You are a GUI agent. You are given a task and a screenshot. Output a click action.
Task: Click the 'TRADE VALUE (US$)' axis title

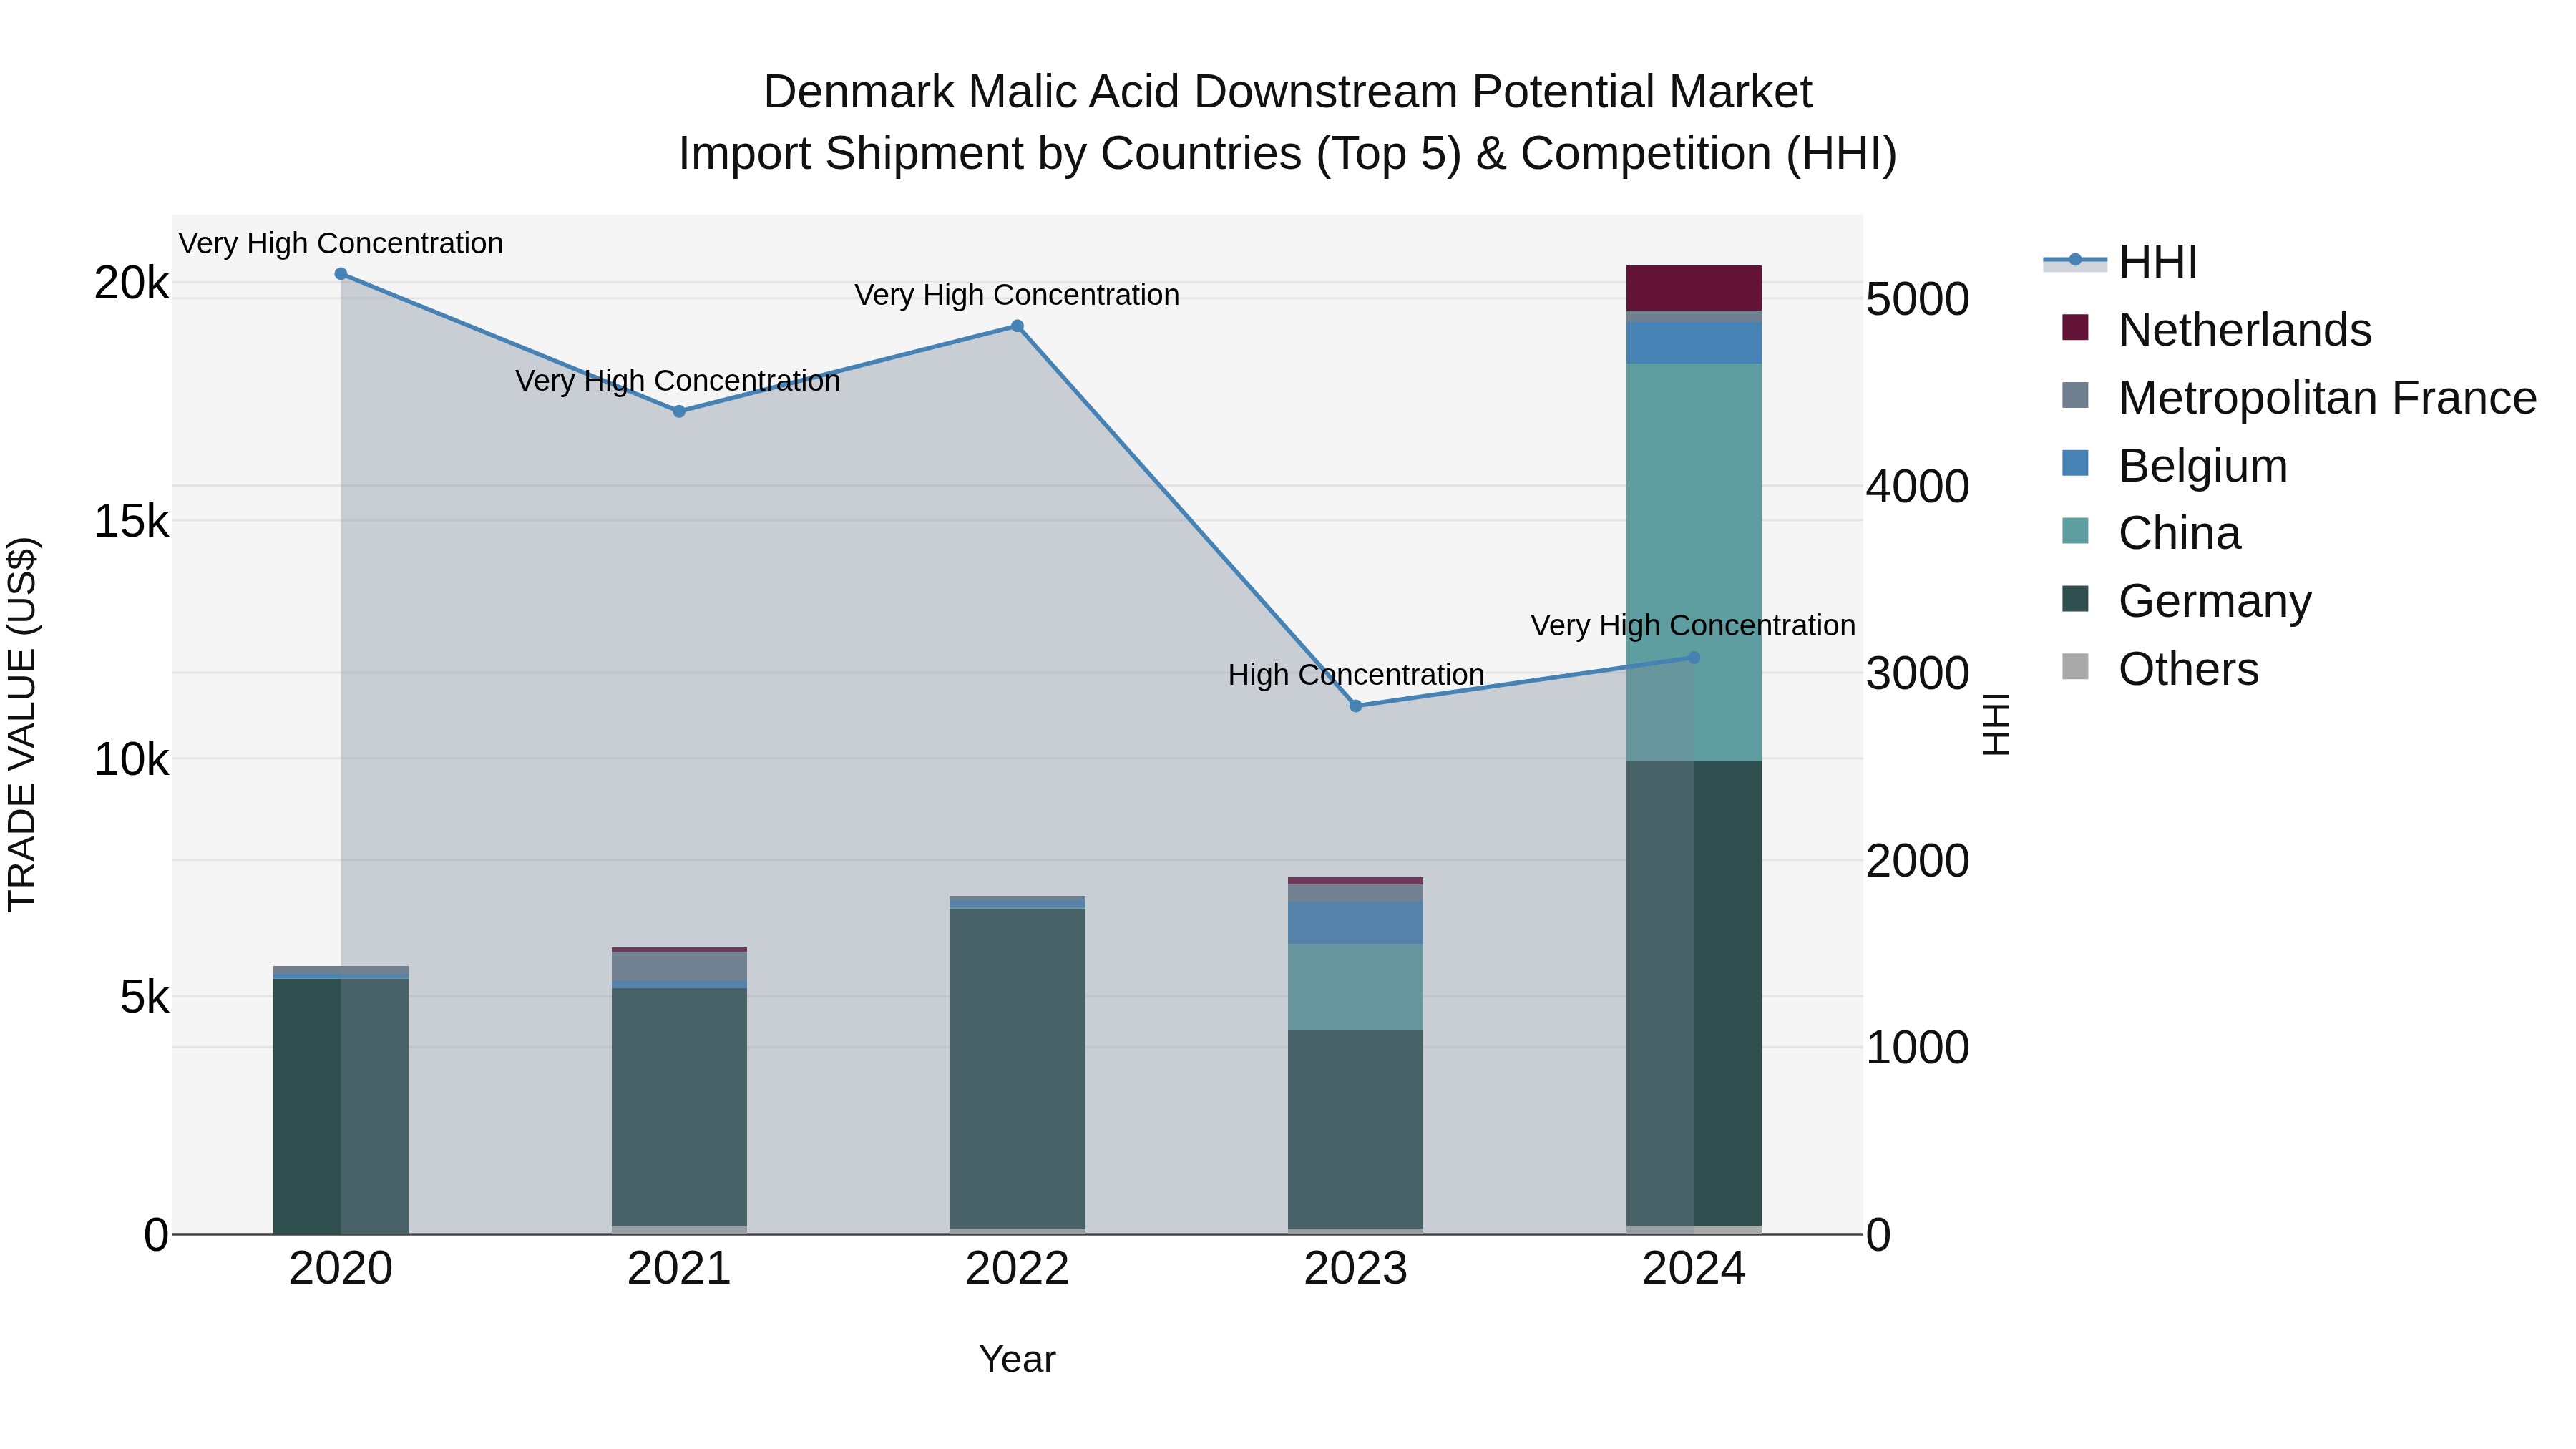[22, 724]
